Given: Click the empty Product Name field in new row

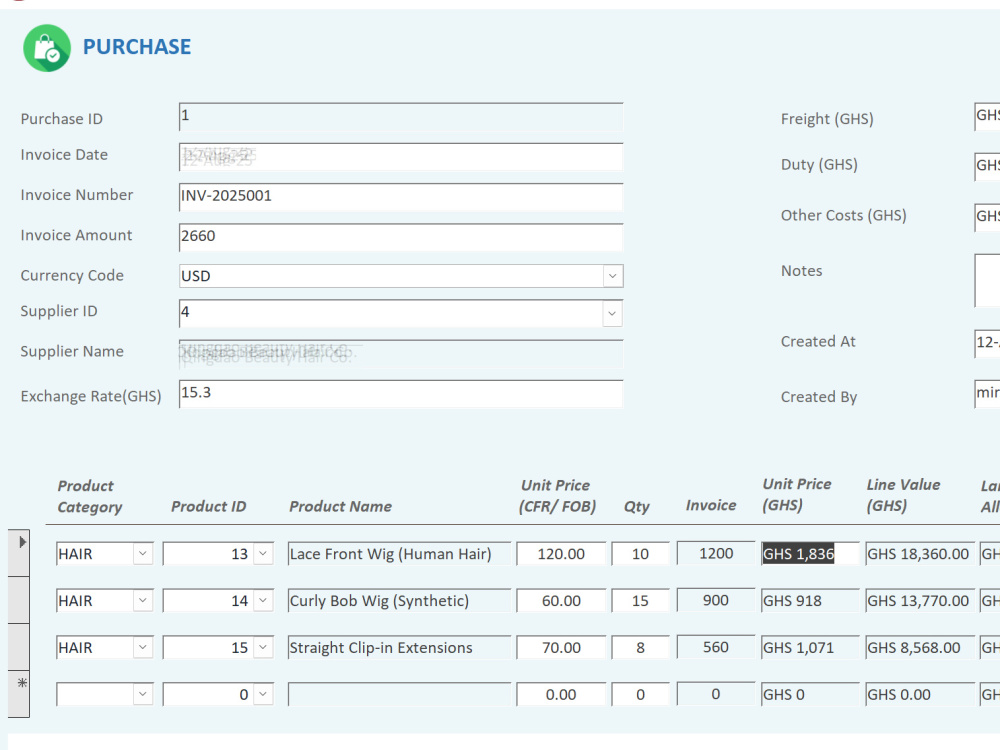Looking at the screenshot, I should pos(399,694).
